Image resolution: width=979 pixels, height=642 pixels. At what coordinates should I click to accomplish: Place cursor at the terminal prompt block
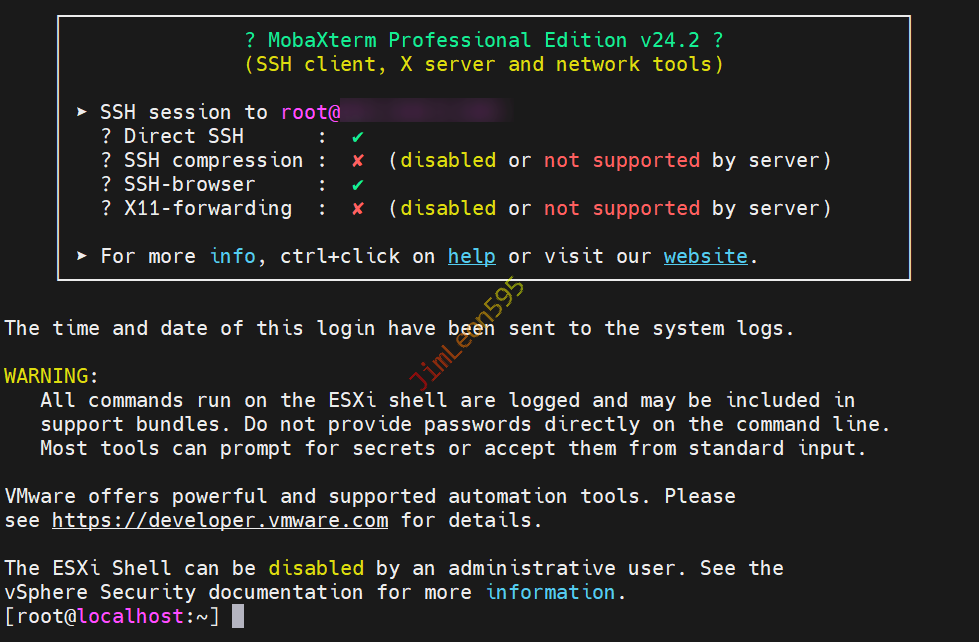click(x=237, y=616)
